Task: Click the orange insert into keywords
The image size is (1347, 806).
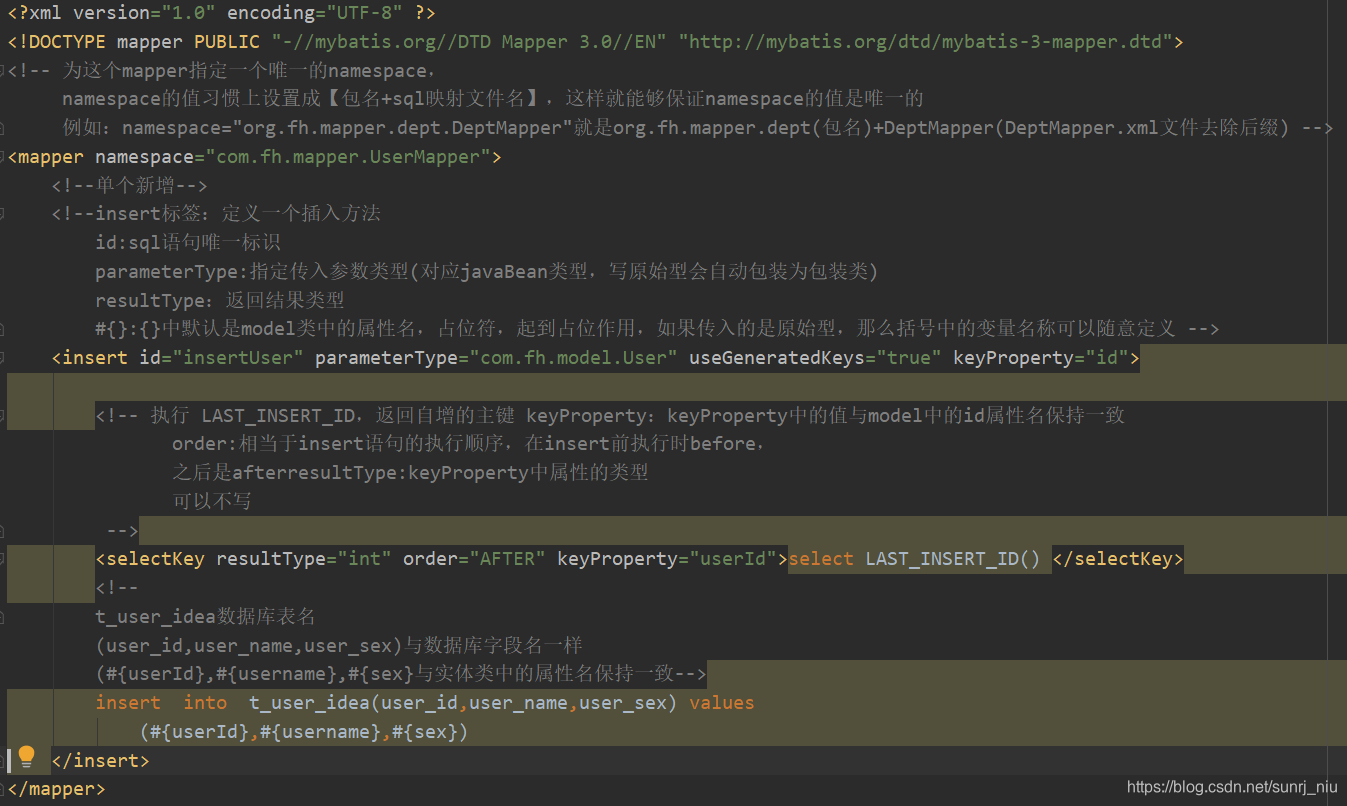Action: tap(161, 703)
